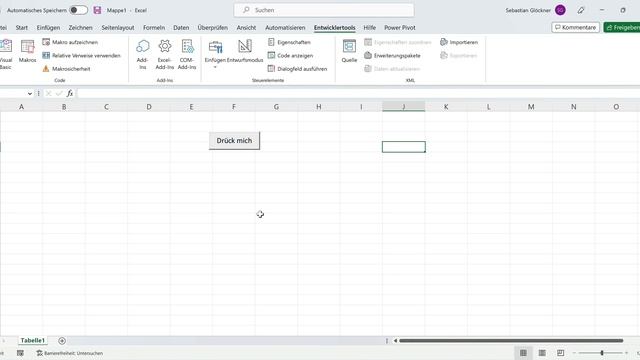Select column J header
Screen dimensions: 640x360
click(404, 107)
